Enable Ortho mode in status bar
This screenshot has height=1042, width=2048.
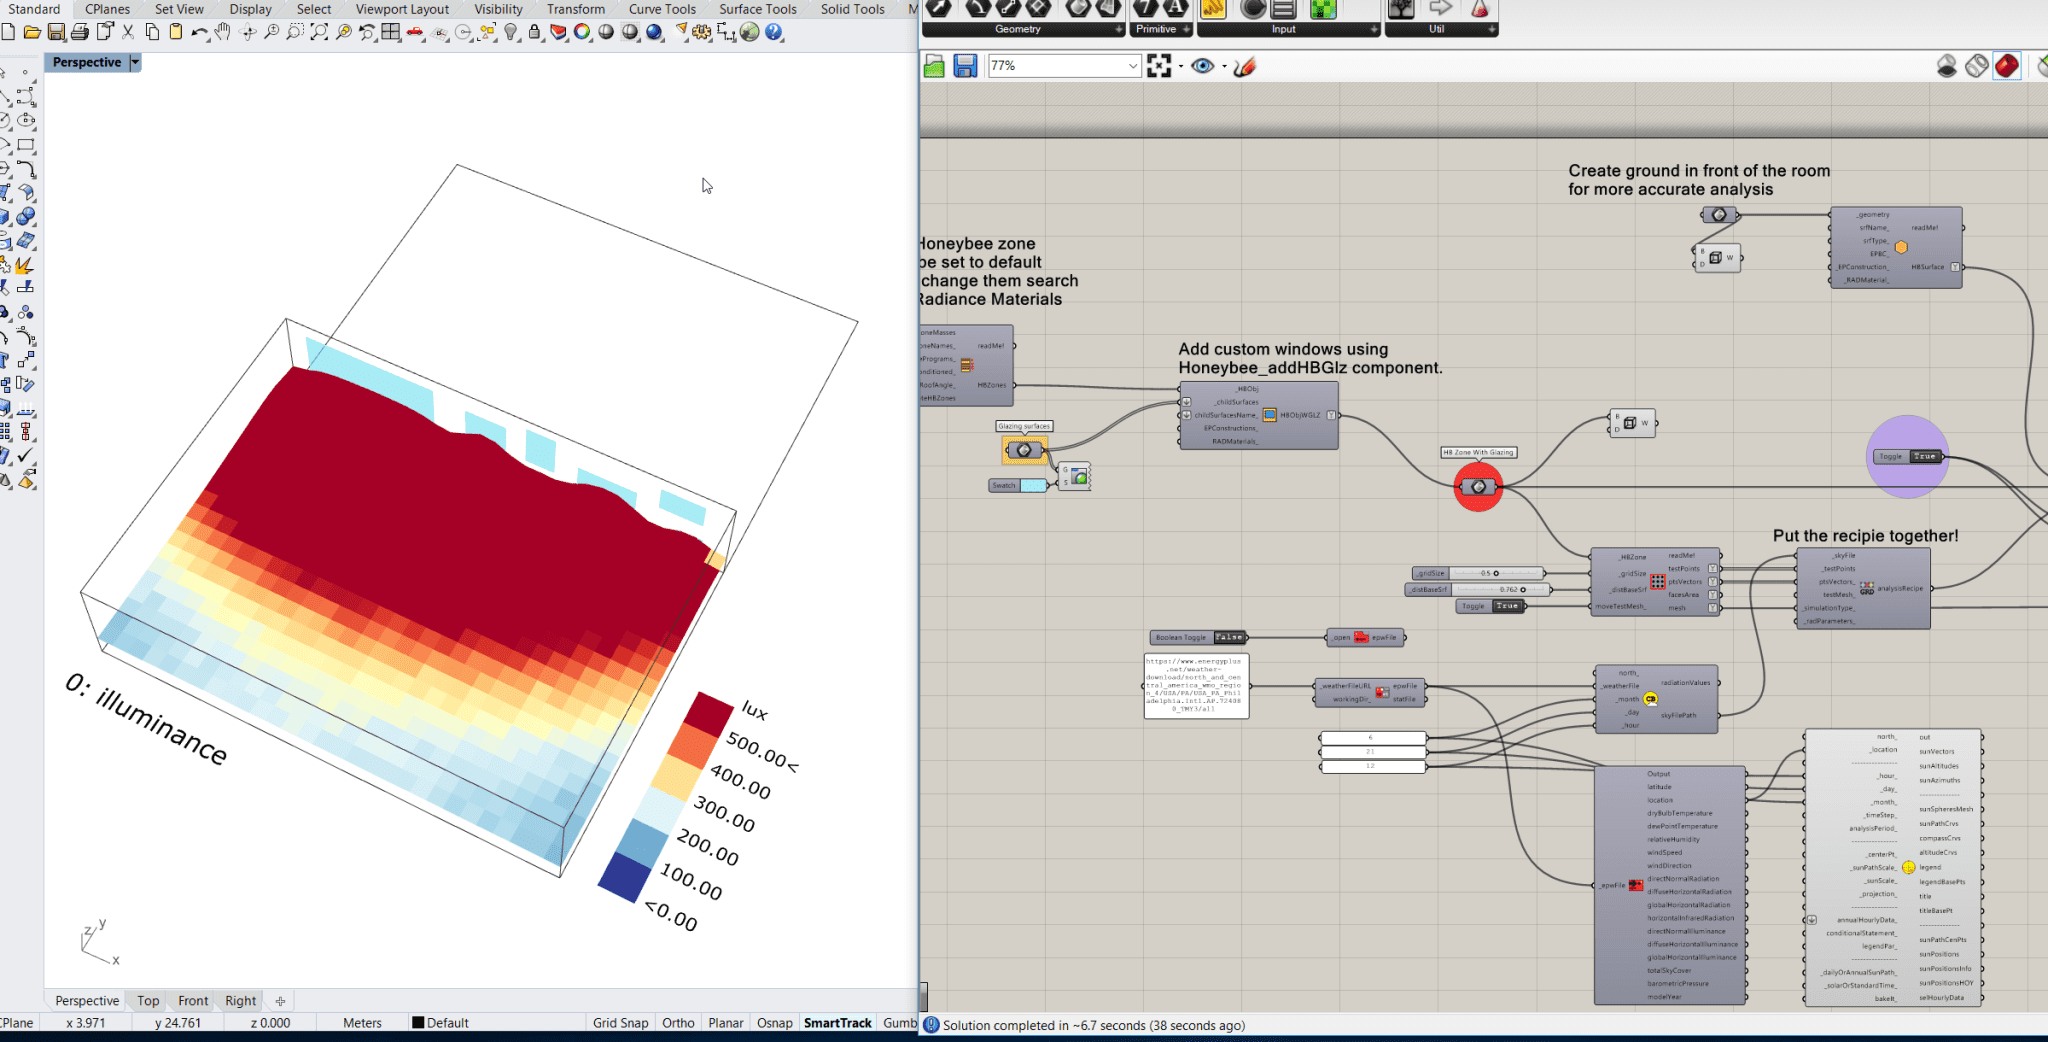coord(678,1023)
